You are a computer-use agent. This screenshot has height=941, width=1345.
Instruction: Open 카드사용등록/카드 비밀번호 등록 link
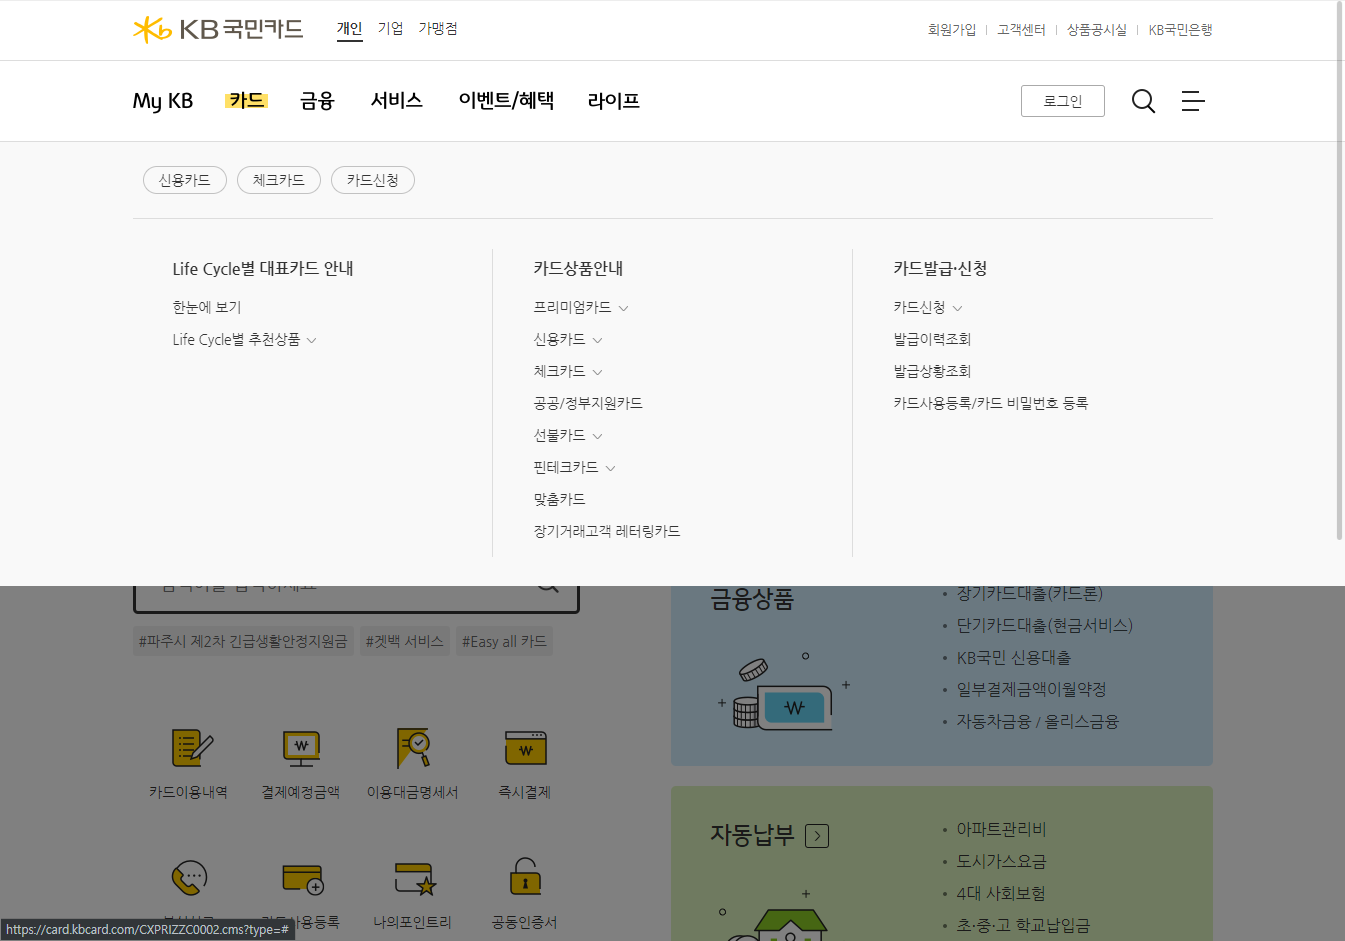(991, 403)
